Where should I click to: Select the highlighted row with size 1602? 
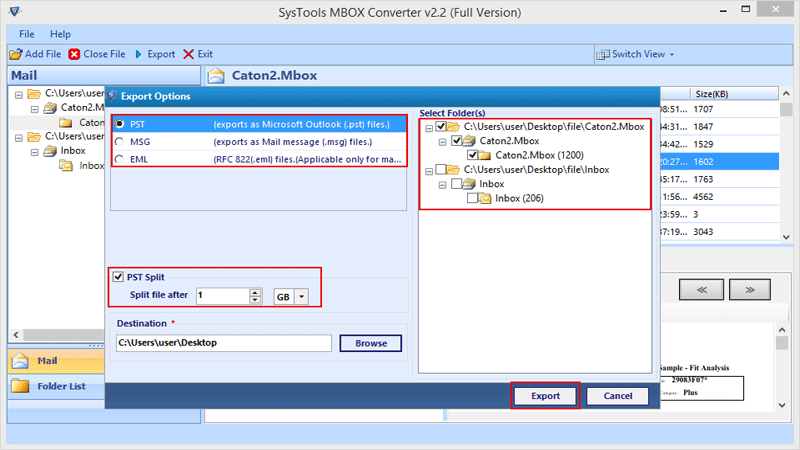(x=719, y=162)
